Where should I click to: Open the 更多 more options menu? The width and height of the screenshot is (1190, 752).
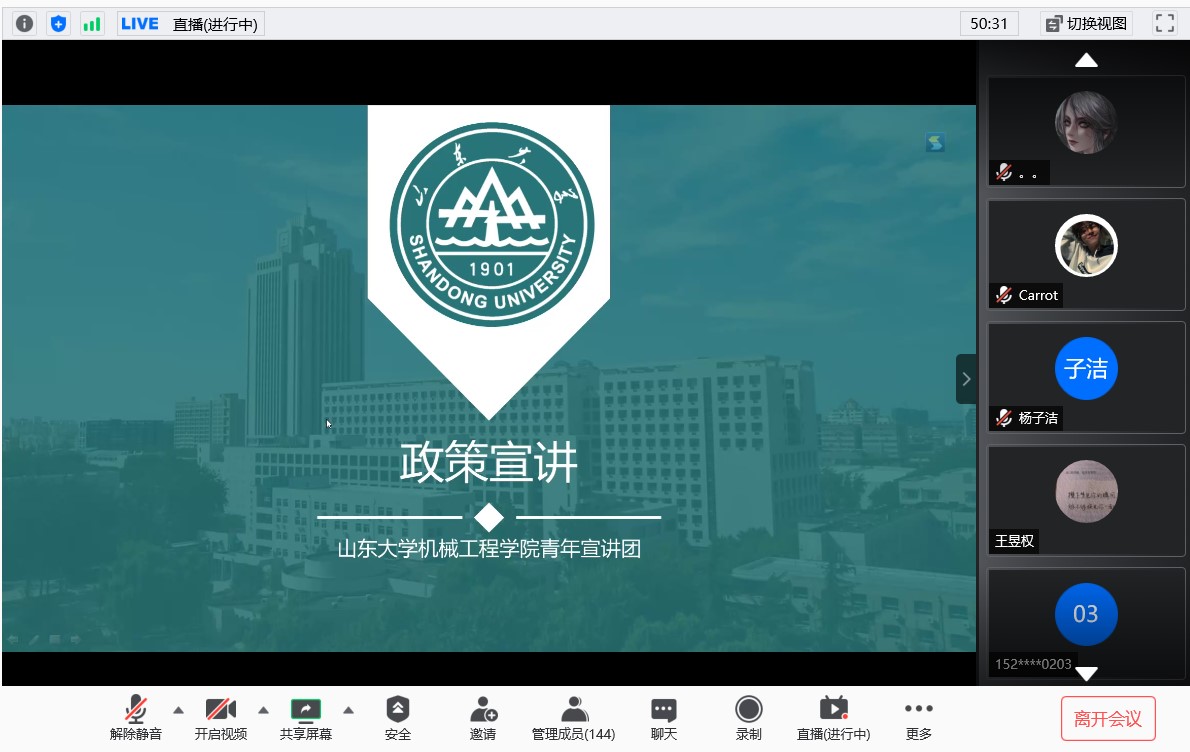(918, 718)
